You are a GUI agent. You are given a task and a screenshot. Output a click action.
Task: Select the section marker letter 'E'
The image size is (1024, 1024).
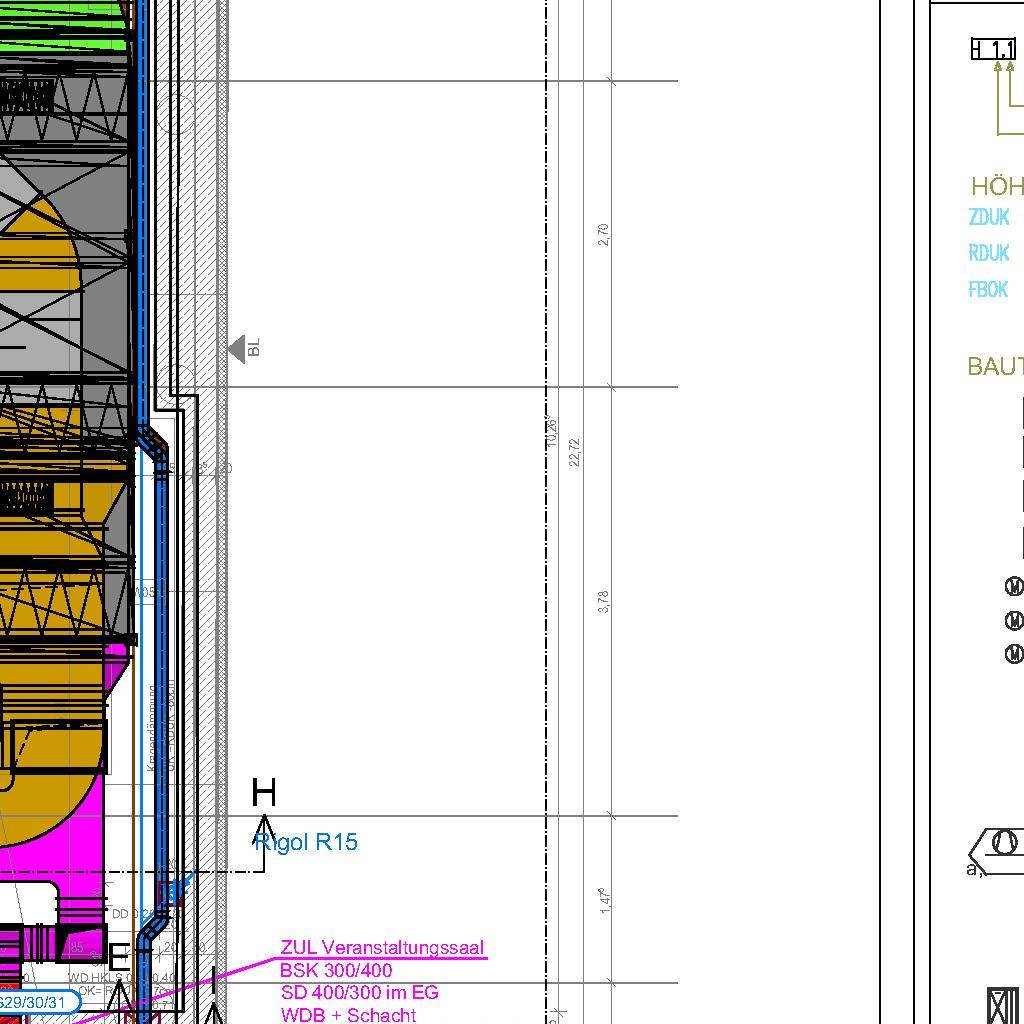(x=118, y=958)
